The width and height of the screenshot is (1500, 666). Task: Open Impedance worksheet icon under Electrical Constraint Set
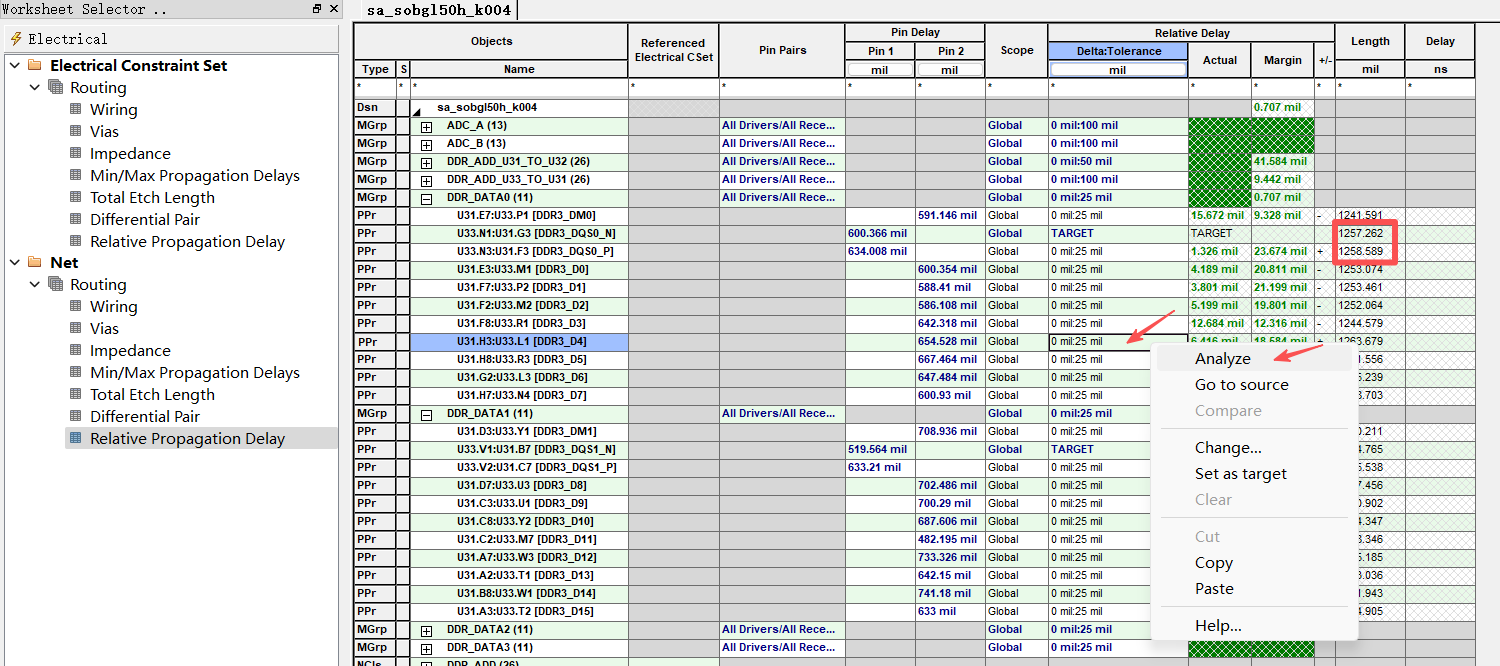point(76,154)
